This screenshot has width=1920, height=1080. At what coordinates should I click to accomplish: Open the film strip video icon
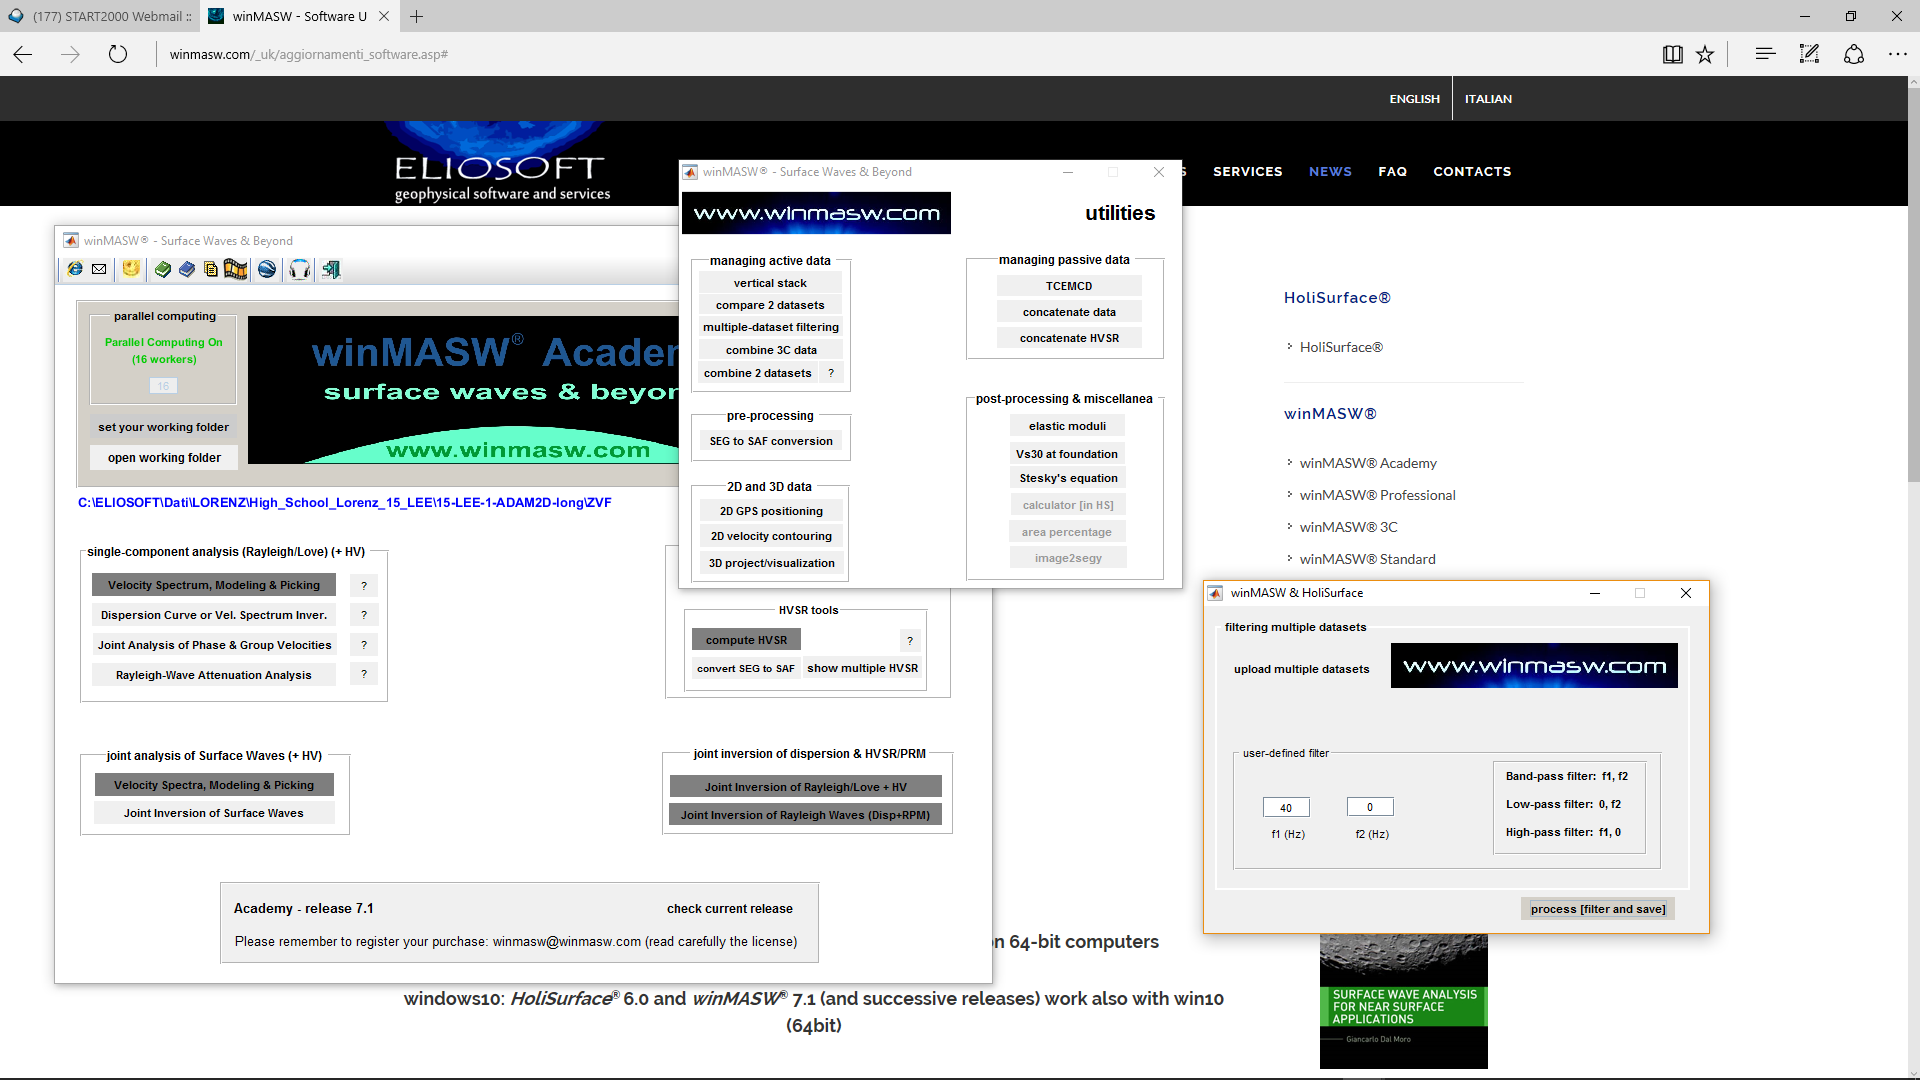coord(236,269)
